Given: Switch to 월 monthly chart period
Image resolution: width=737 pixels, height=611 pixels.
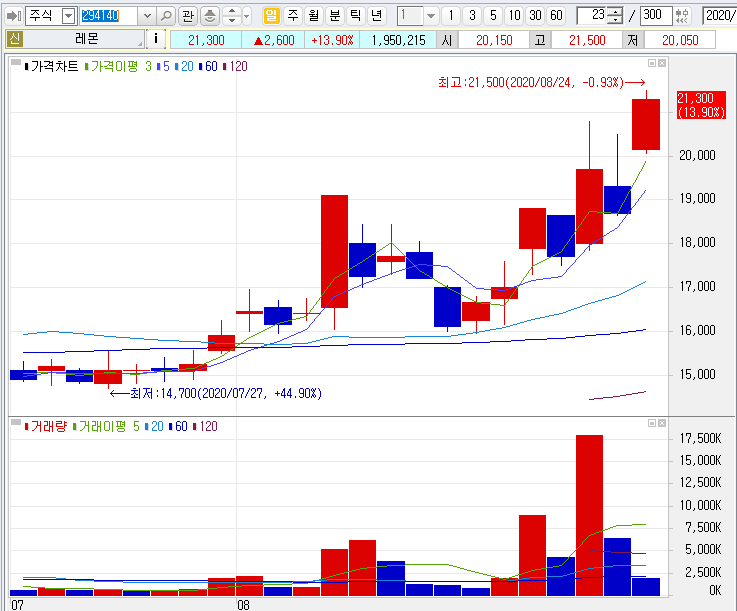Looking at the screenshot, I should point(314,16).
